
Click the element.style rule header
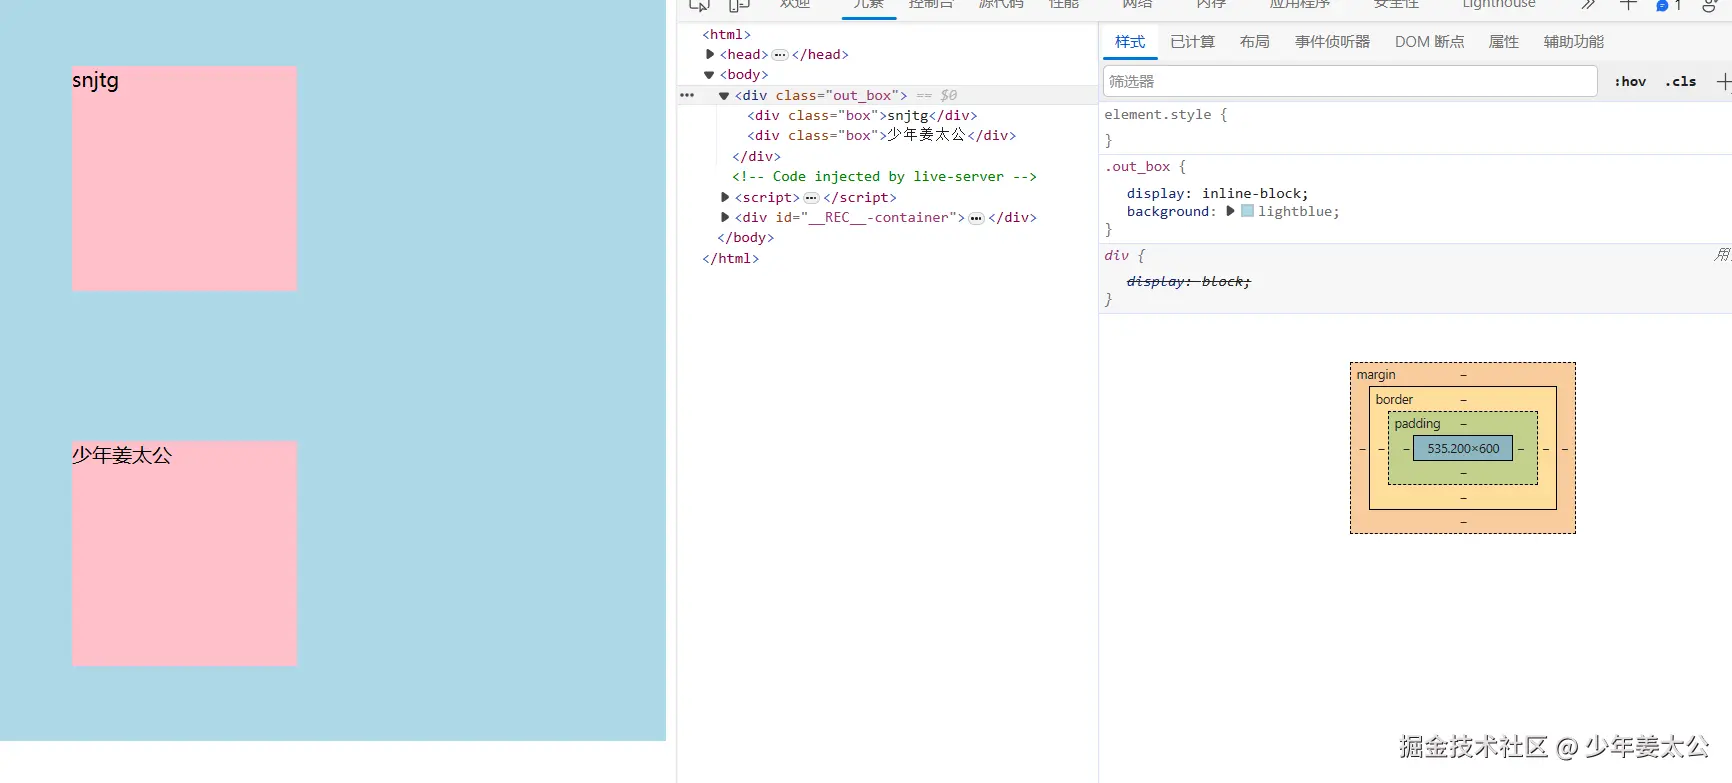pos(1165,115)
